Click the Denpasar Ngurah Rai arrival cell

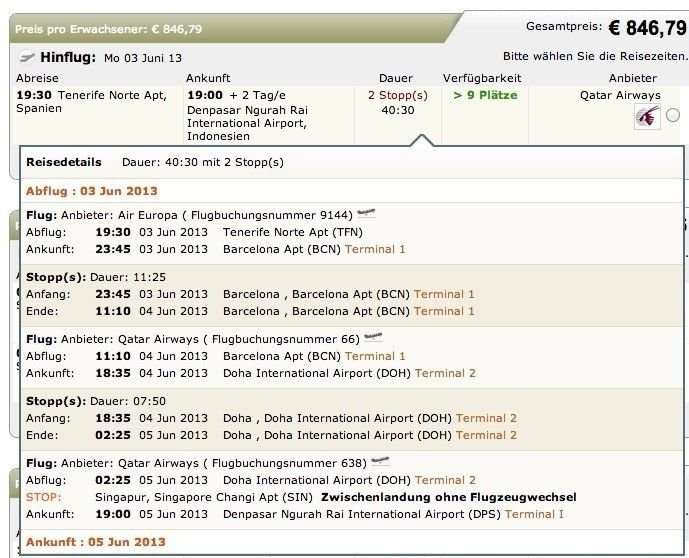point(268,115)
